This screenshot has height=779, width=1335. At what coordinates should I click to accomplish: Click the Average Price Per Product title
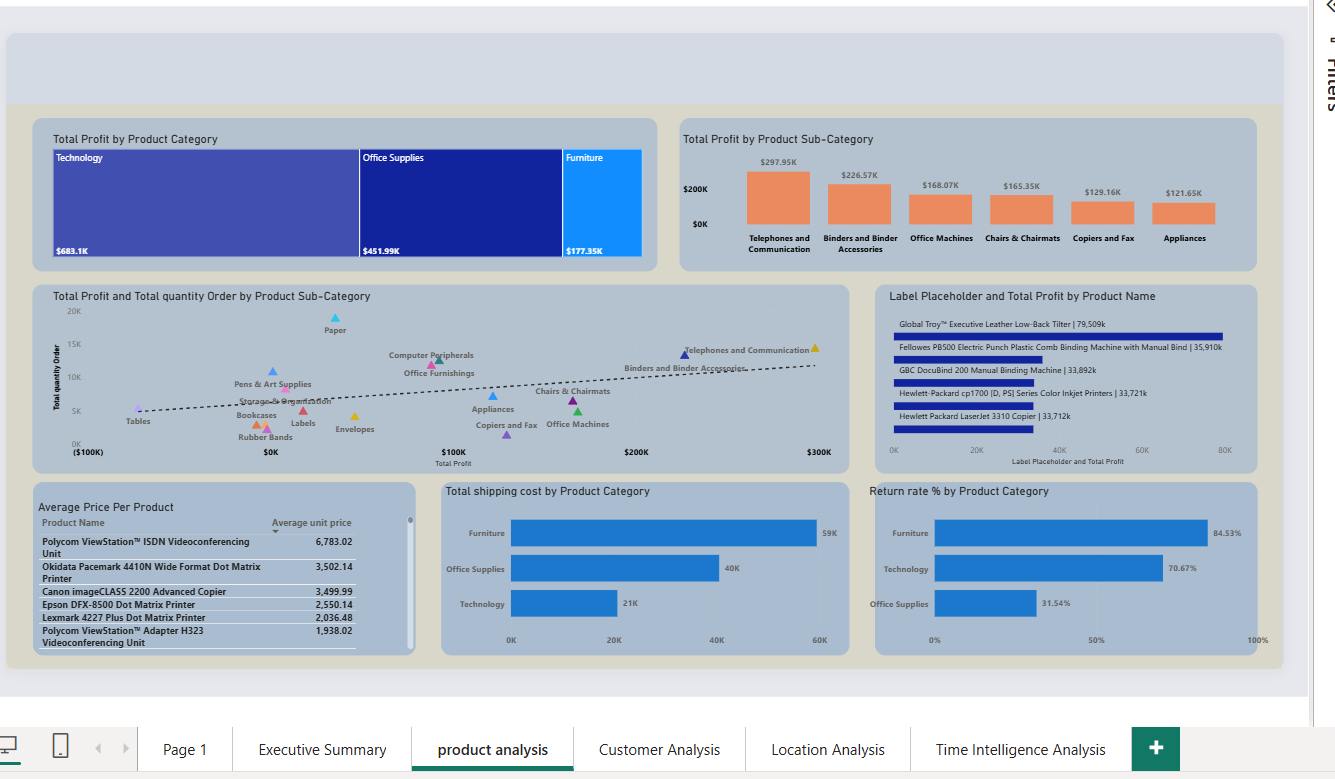[106, 507]
